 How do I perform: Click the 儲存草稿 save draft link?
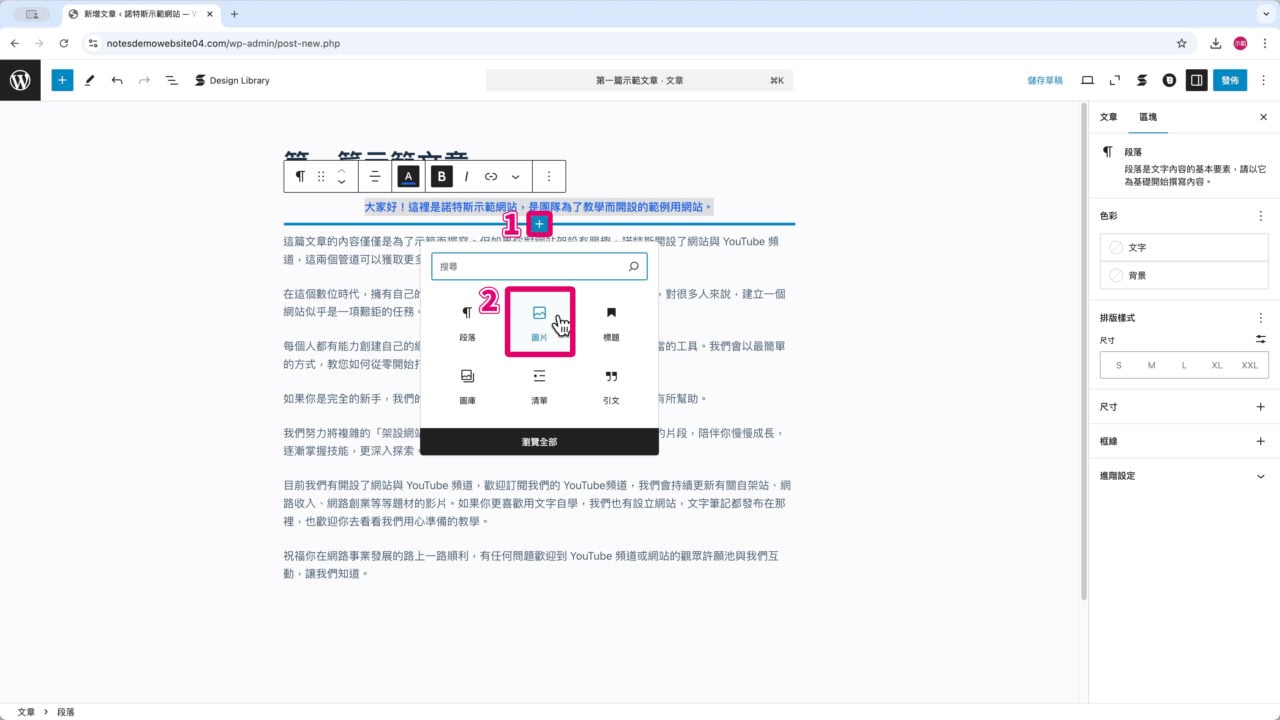(x=1043, y=80)
